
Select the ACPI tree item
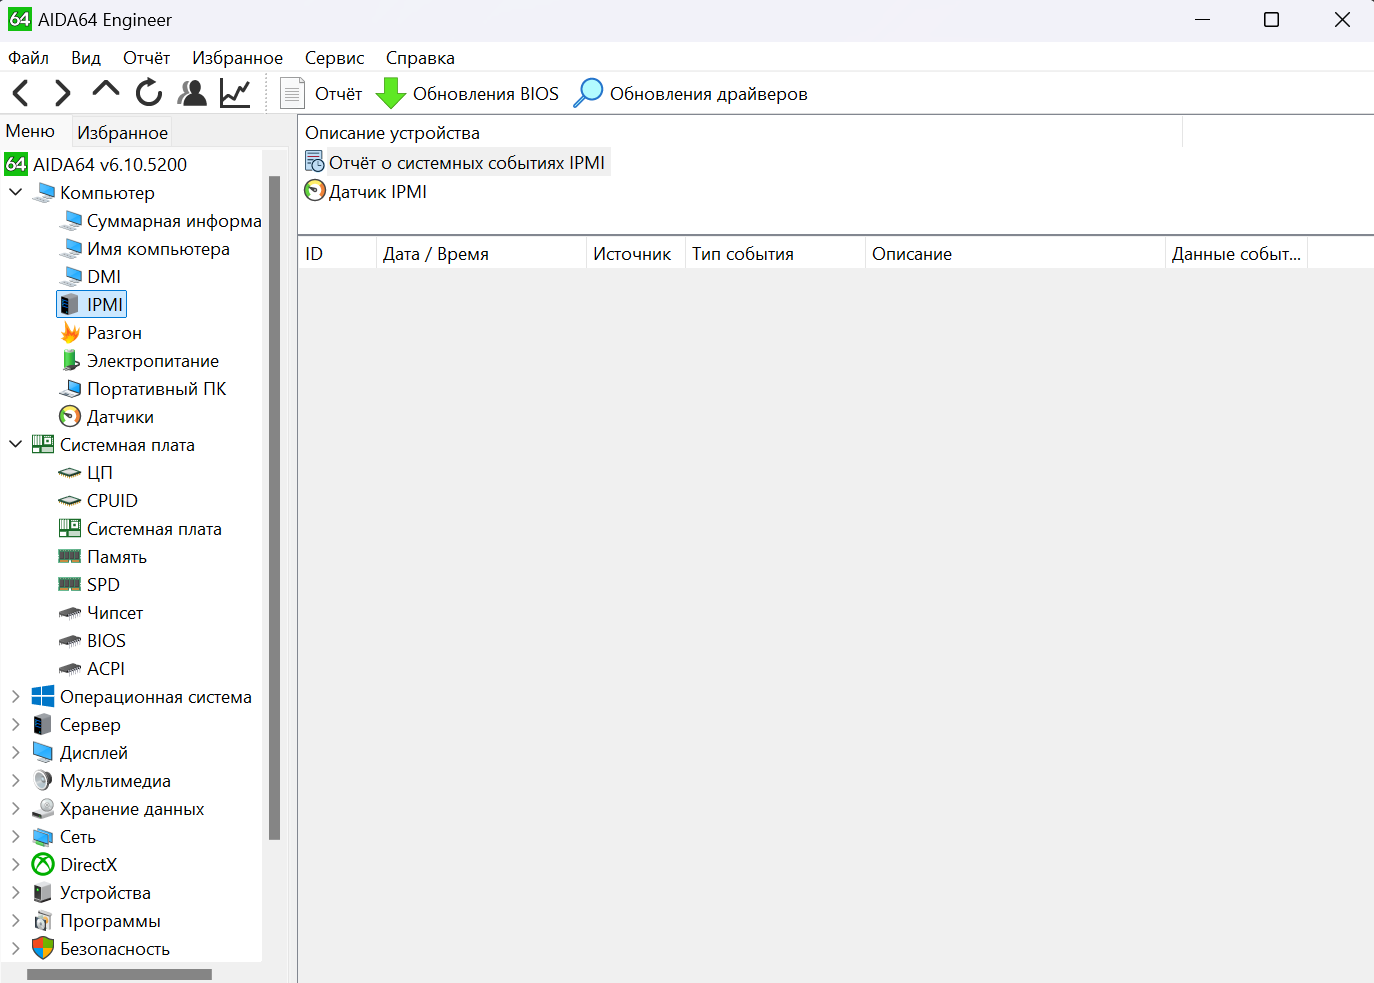[x=106, y=668]
